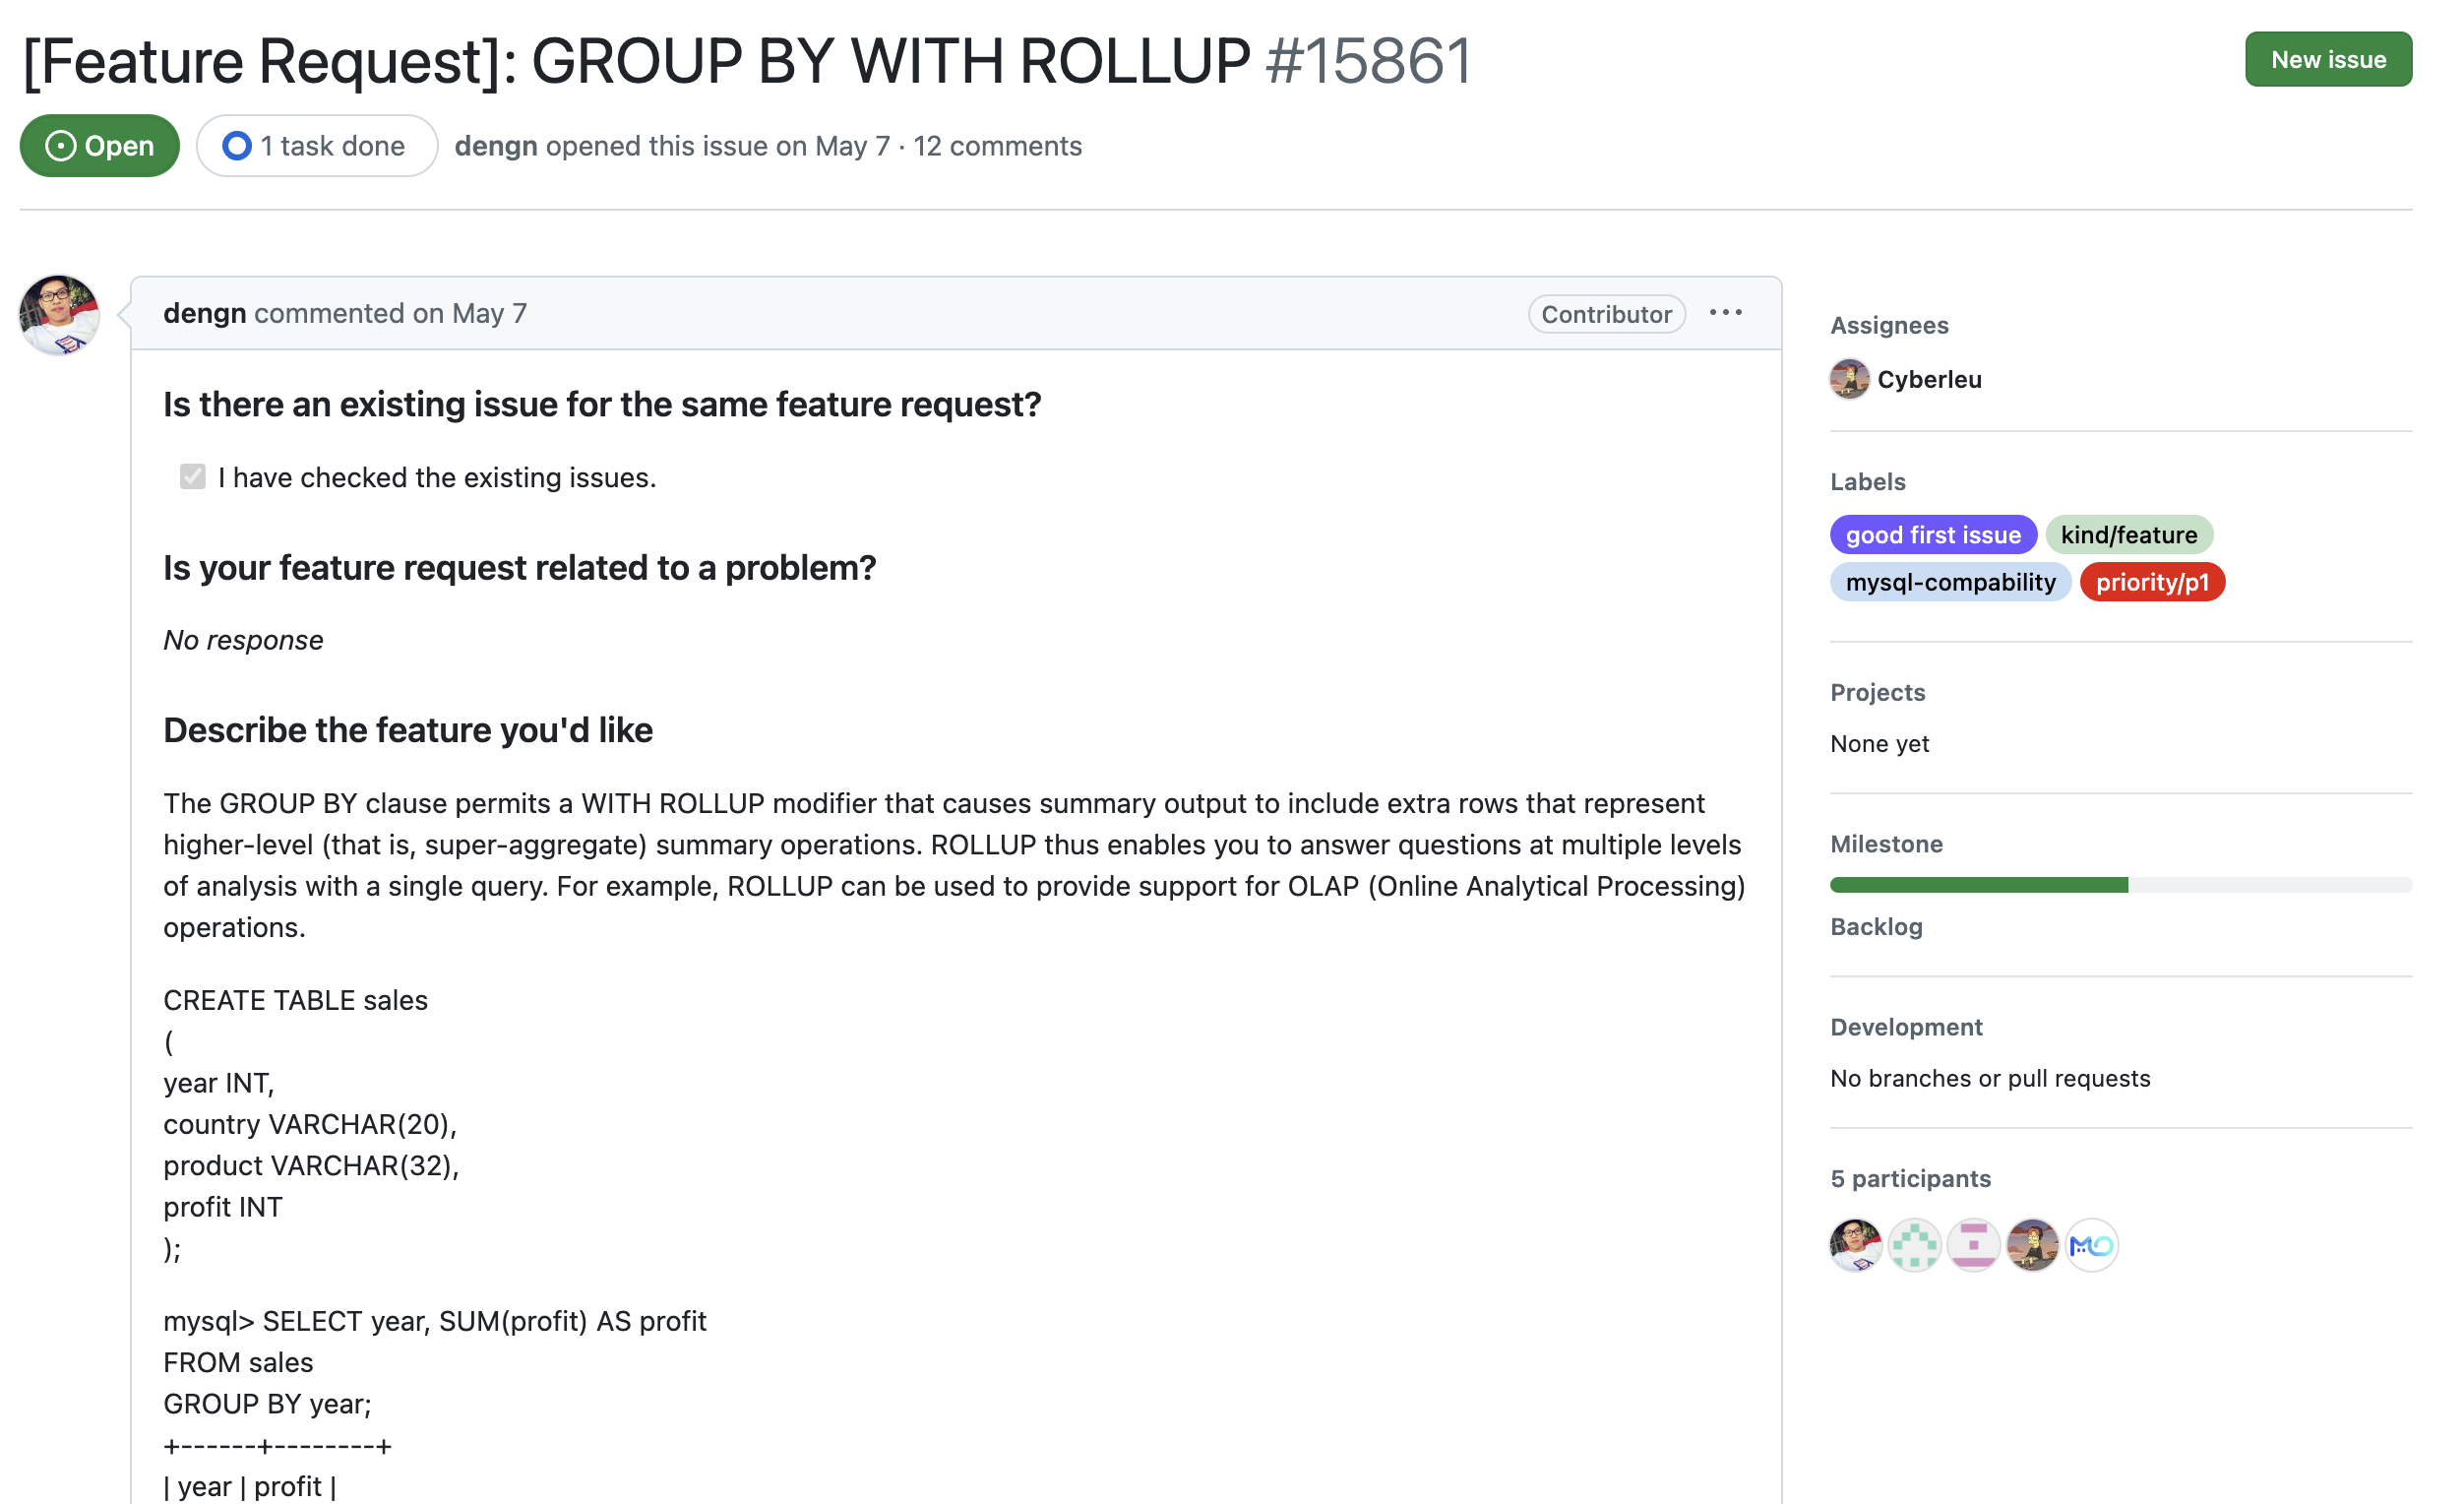Screen dimensions: 2464x1504
Task: Click the first participant avatar
Action: [x=1855, y=1245]
